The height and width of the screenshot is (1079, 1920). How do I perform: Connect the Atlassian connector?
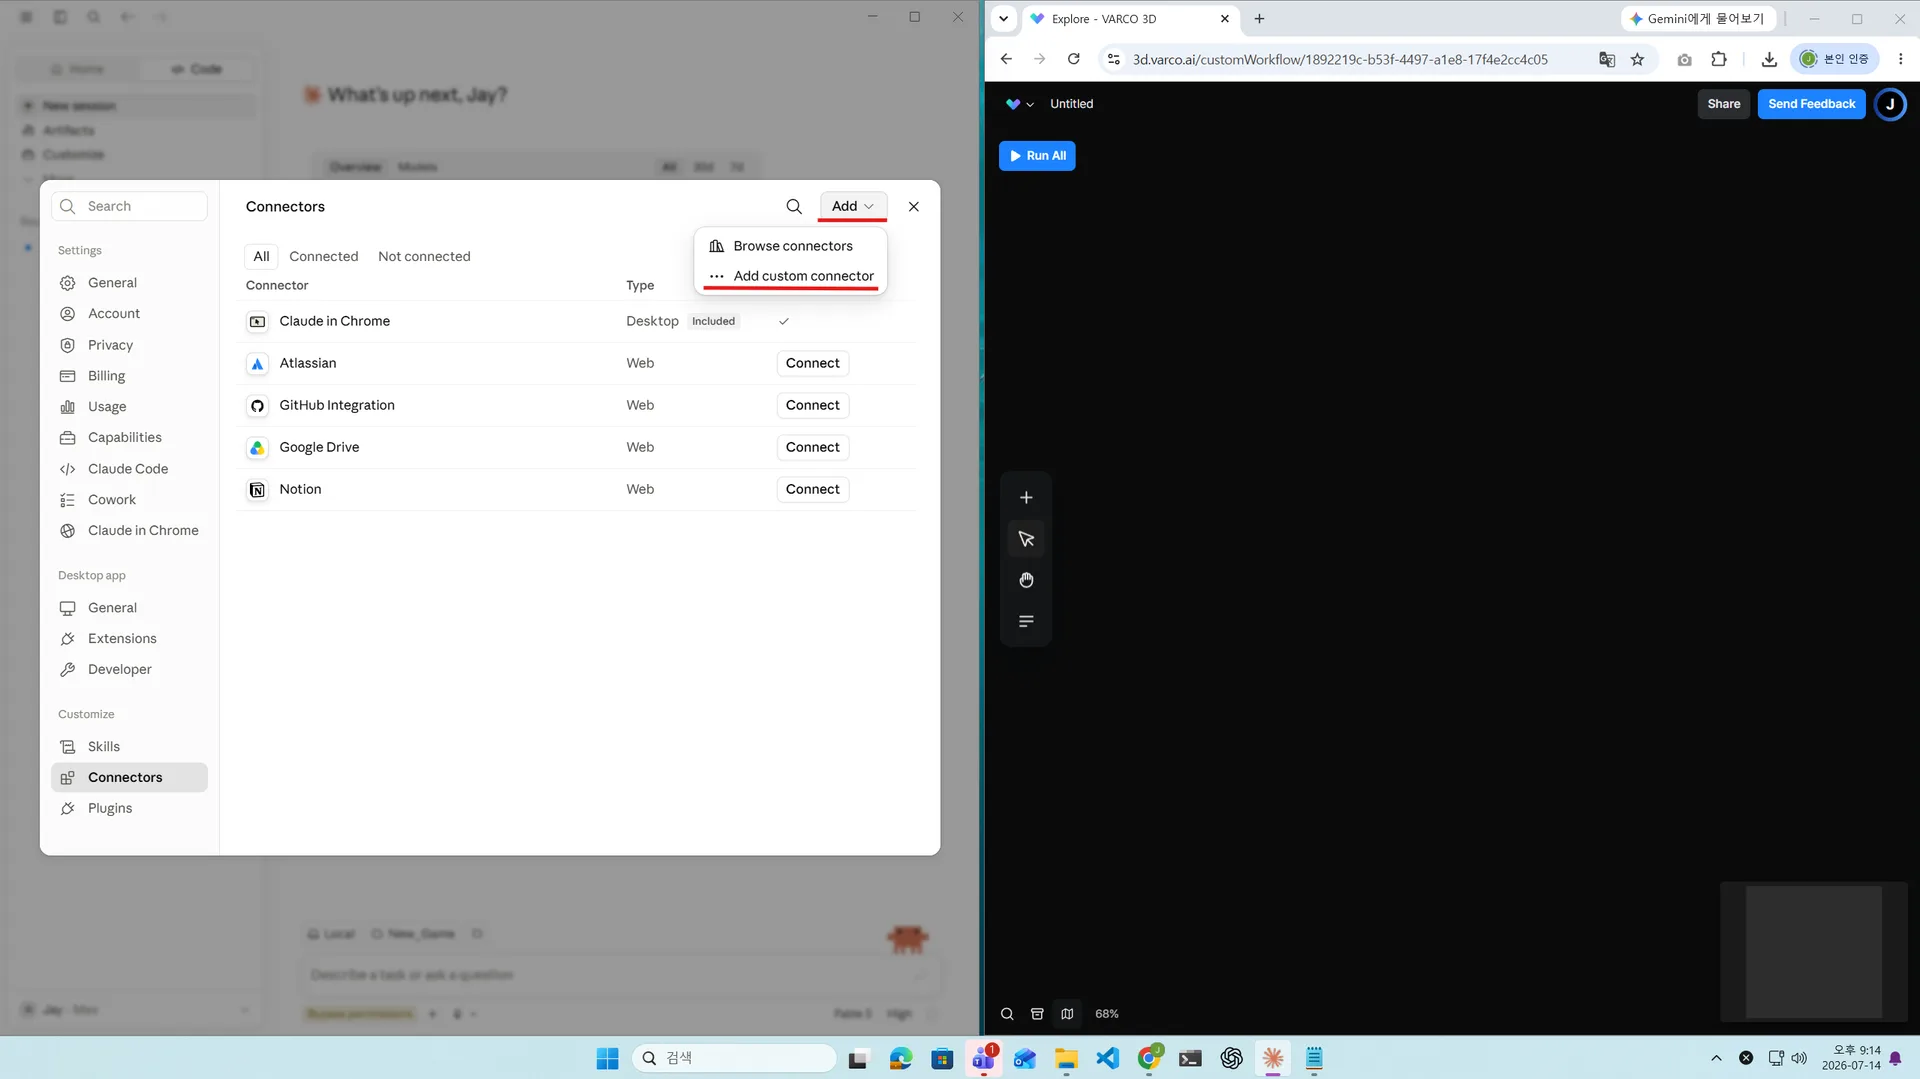pos(812,363)
